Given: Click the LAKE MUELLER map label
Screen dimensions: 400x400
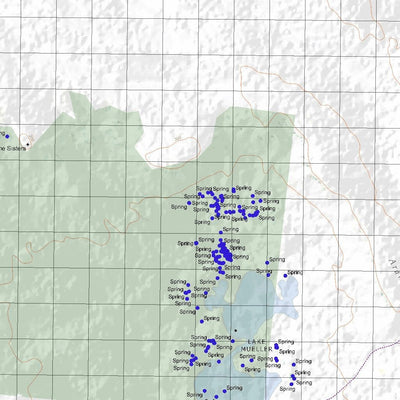Looking at the screenshot, I should click(x=257, y=345).
